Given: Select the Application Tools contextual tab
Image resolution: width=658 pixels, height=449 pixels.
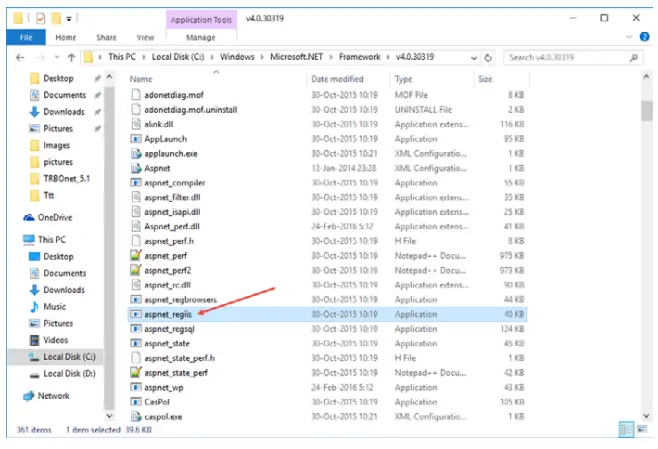Looking at the screenshot, I should click(x=201, y=20).
